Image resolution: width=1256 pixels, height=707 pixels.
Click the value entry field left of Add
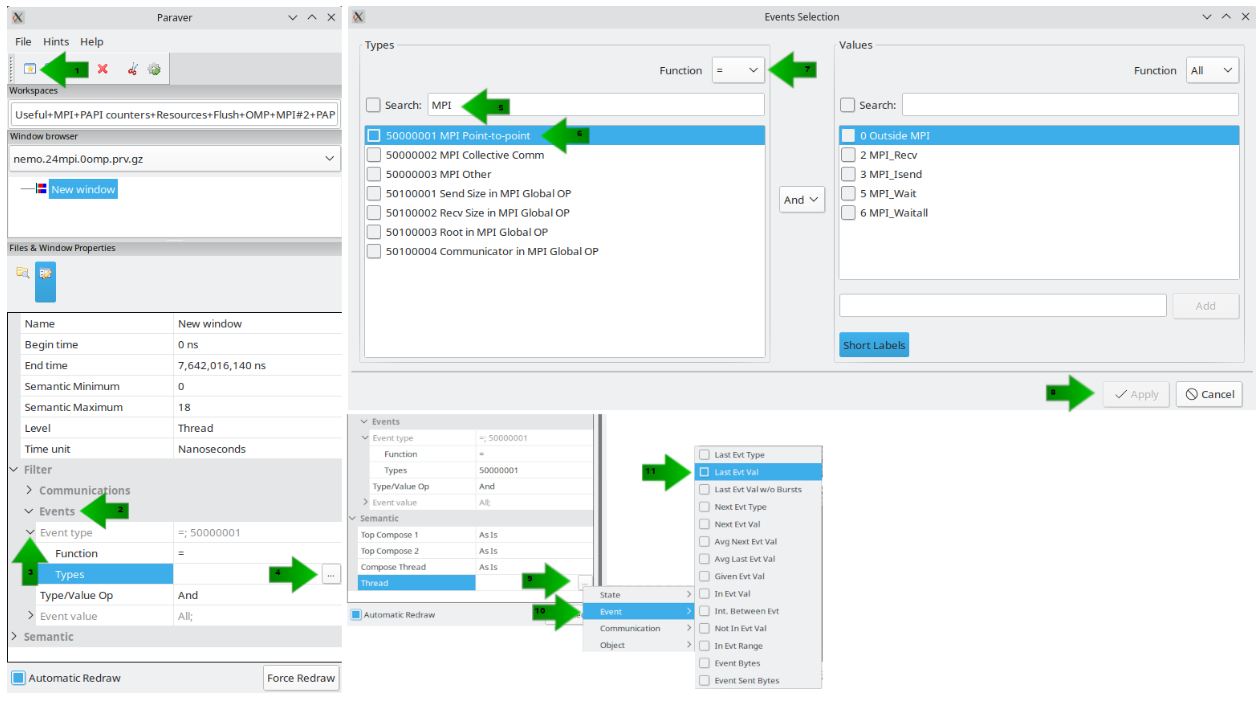[x=1003, y=306]
